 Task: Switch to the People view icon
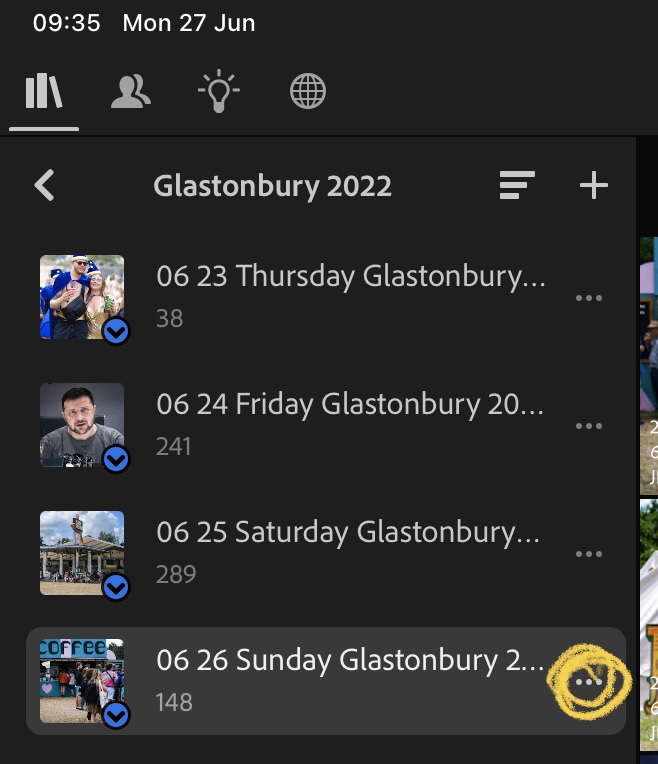click(x=131, y=93)
